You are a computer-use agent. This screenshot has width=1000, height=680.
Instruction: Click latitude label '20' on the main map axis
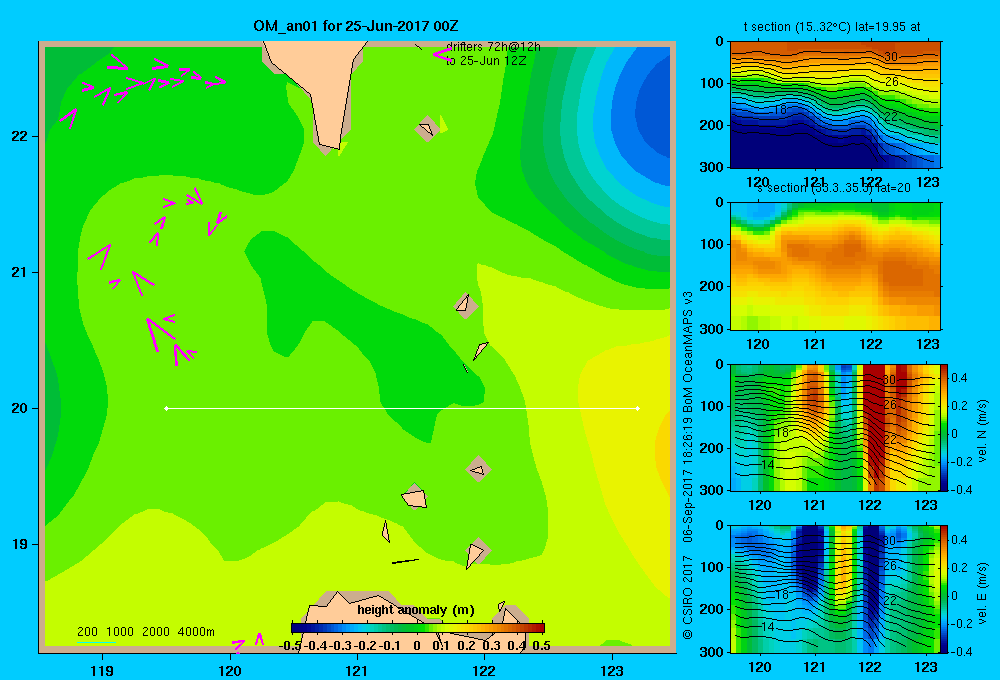[x=20, y=408]
